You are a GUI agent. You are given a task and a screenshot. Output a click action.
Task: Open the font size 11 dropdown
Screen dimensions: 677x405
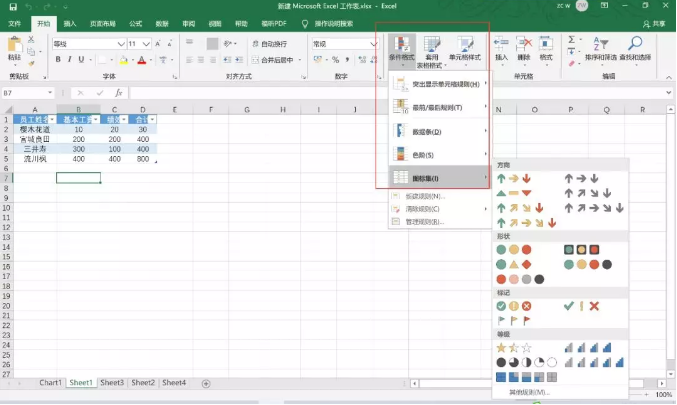click(146, 44)
